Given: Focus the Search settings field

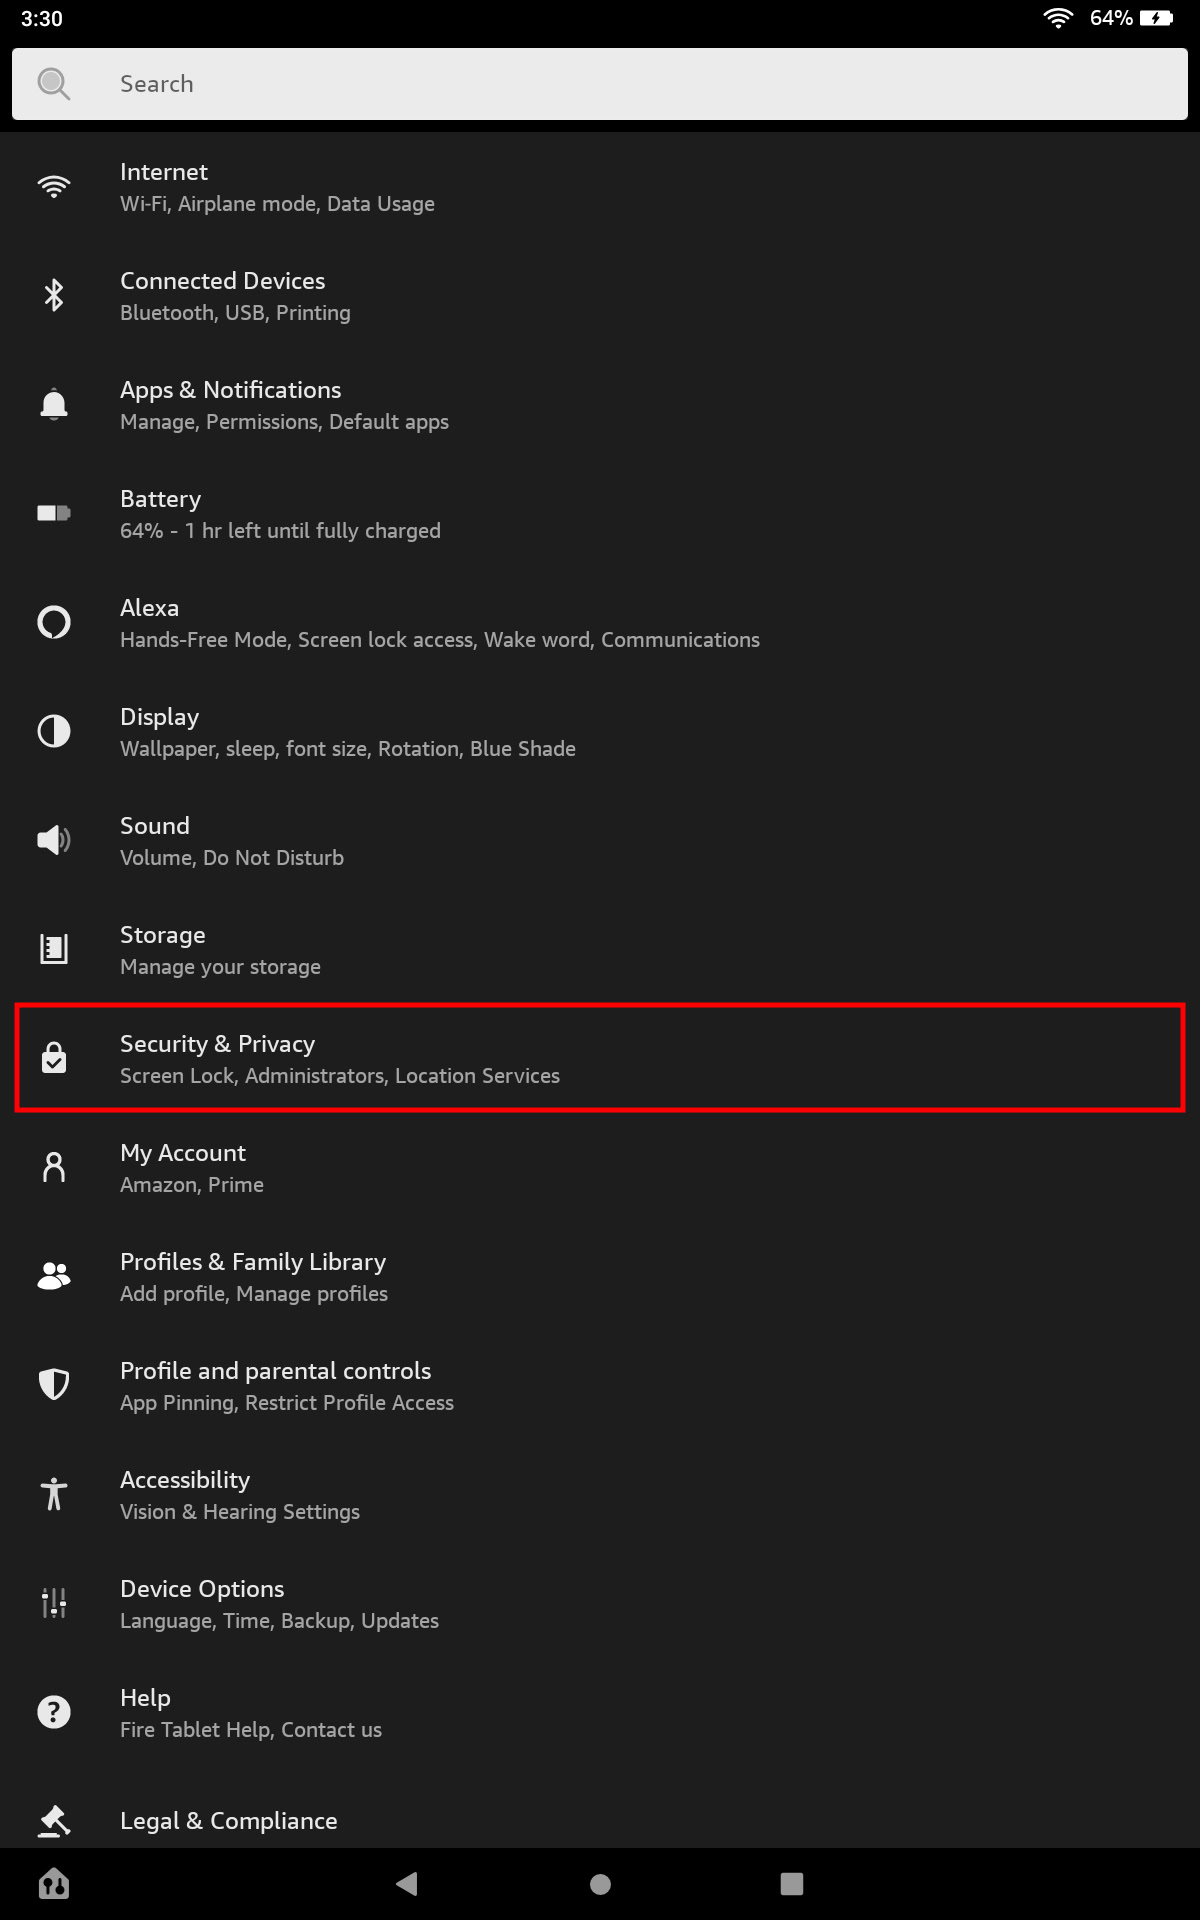Looking at the screenshot, I should [600, 84].
